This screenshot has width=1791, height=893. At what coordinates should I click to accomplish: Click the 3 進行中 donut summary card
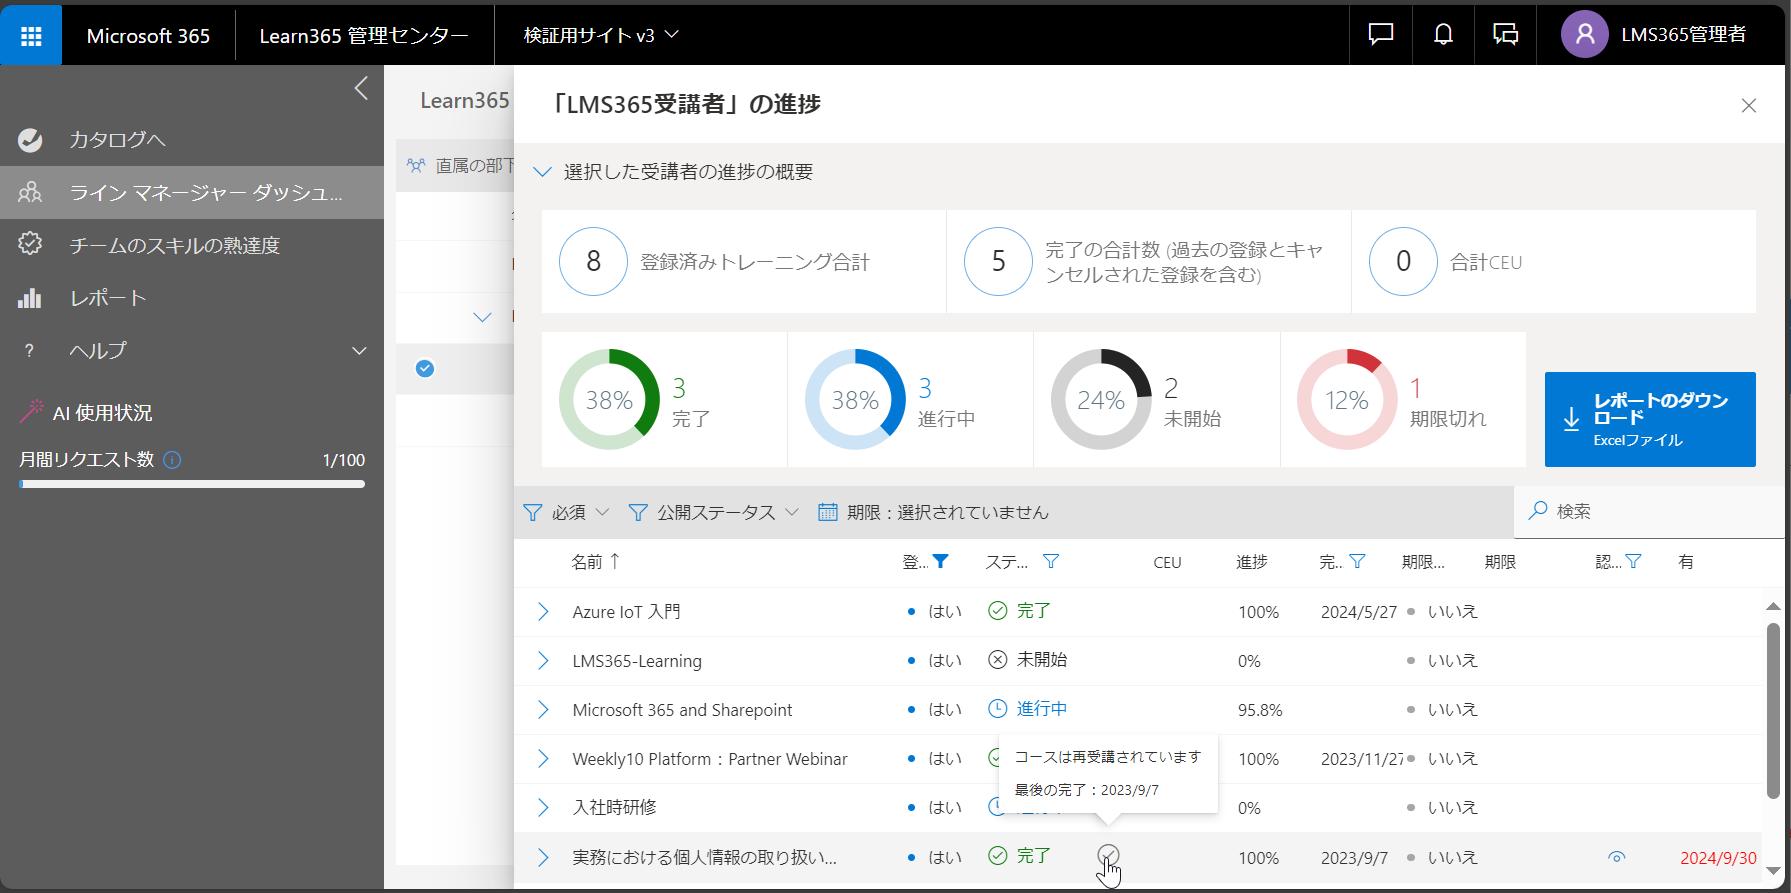(x=910, y=400)
